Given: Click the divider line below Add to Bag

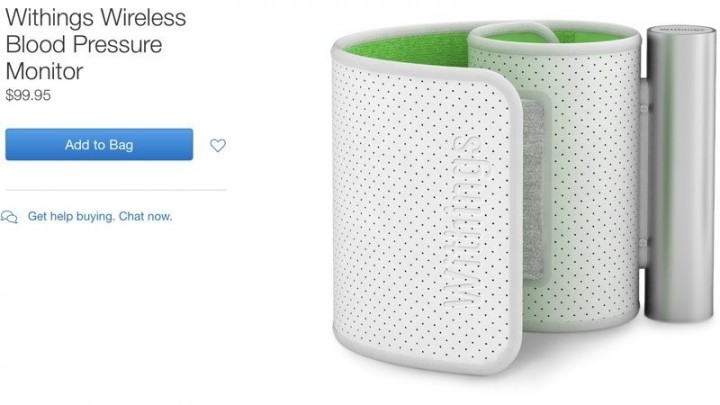Looking at the screenshot, I should click(x=116, y=190).
